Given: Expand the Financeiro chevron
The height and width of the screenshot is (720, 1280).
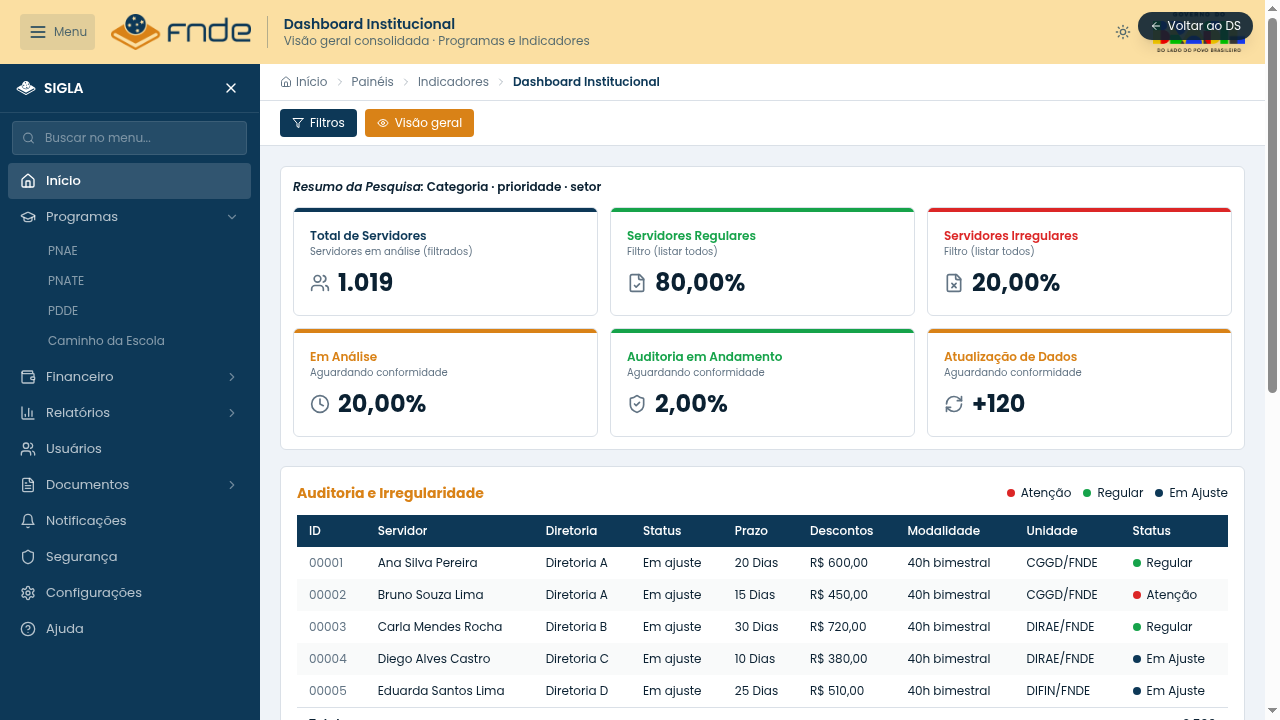Looking at the screenshot, I should pos(232,377).
